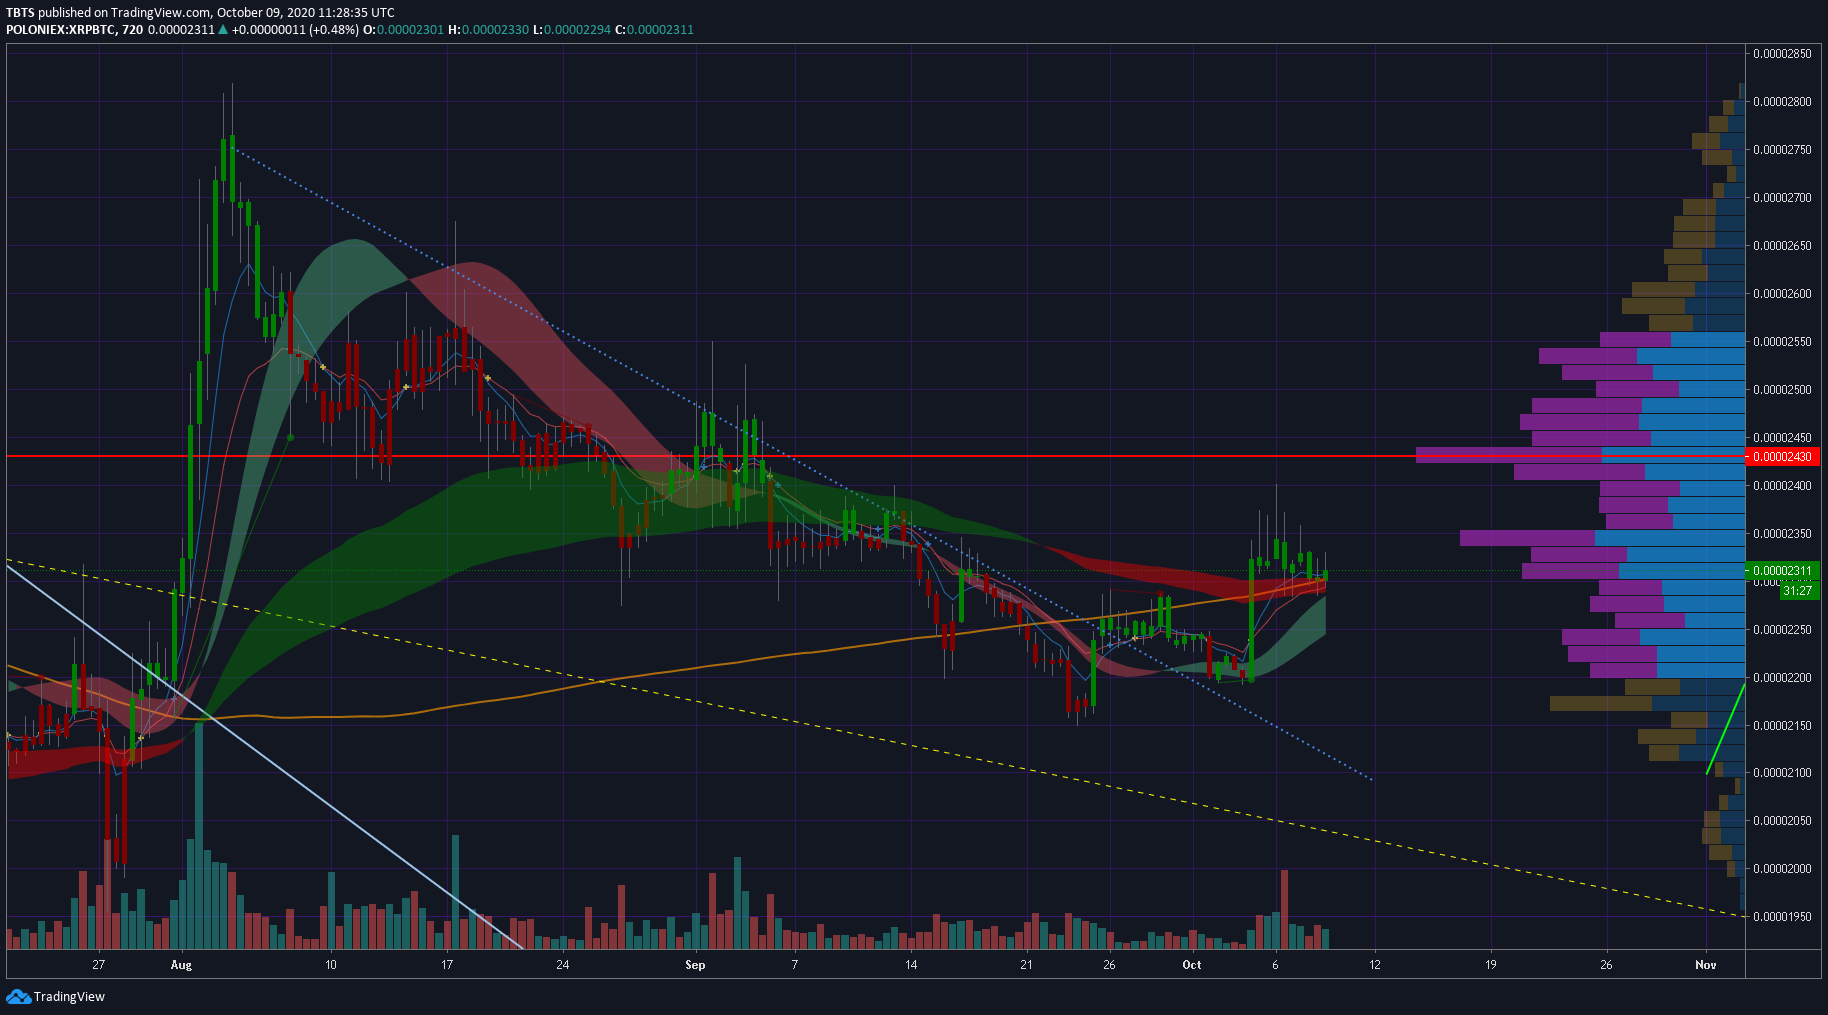The width and height of the screenshot is (1828, 1015).
Task: Click the 0.00002000 price axis label
Action: [x=1782, y=869]
